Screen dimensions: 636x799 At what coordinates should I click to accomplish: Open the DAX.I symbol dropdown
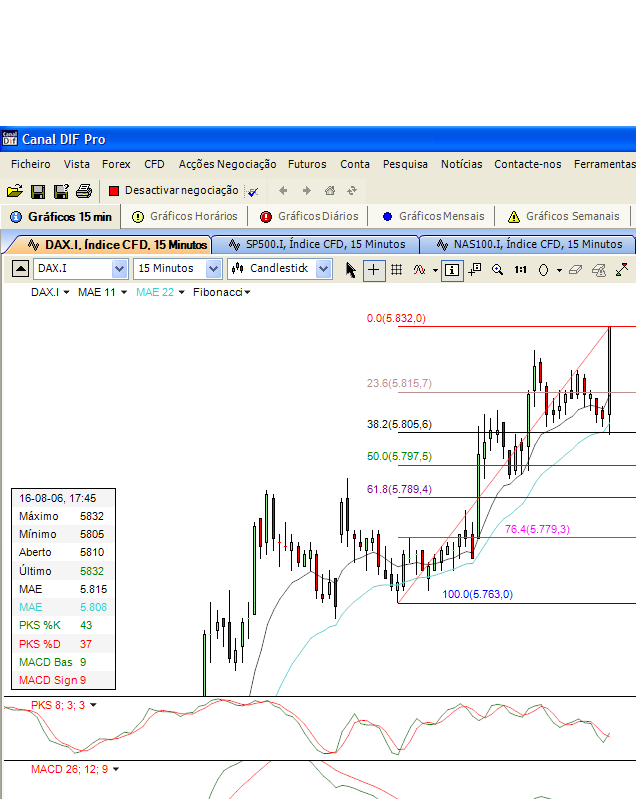point(119,269)
